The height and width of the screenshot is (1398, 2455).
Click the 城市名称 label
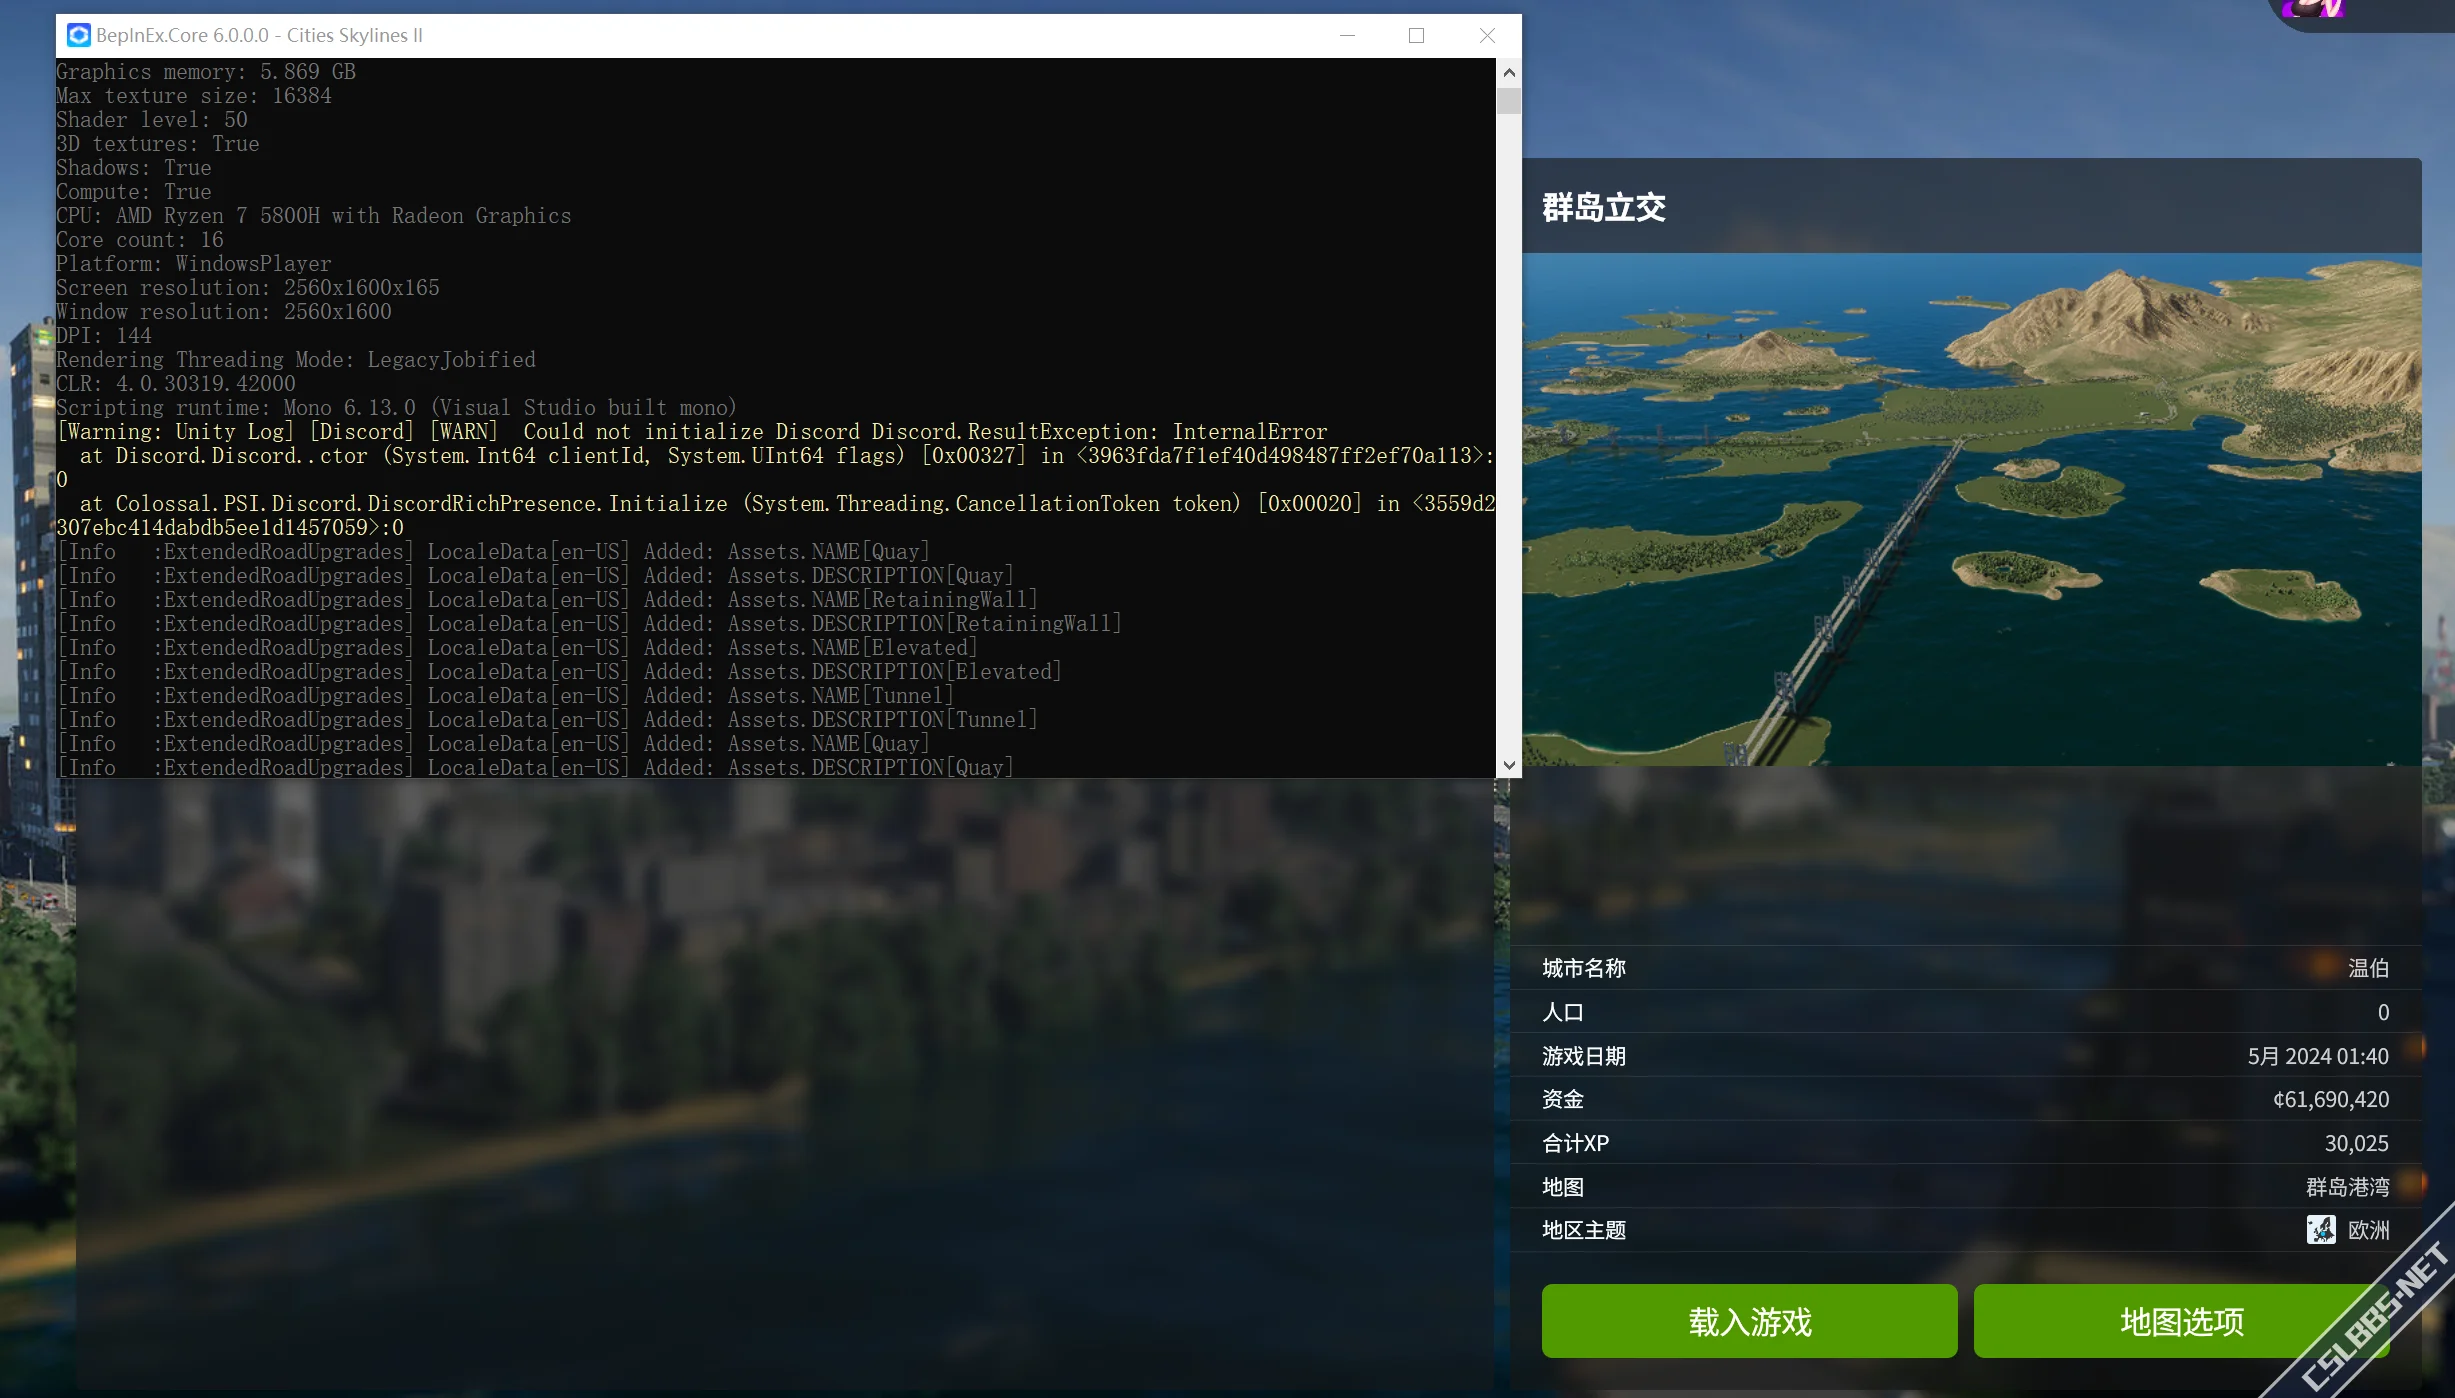point(1584,968)
